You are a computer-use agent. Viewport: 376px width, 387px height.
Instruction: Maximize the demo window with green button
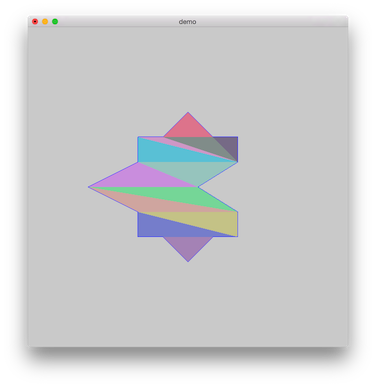pyautogui.click(x=55, y=22)
